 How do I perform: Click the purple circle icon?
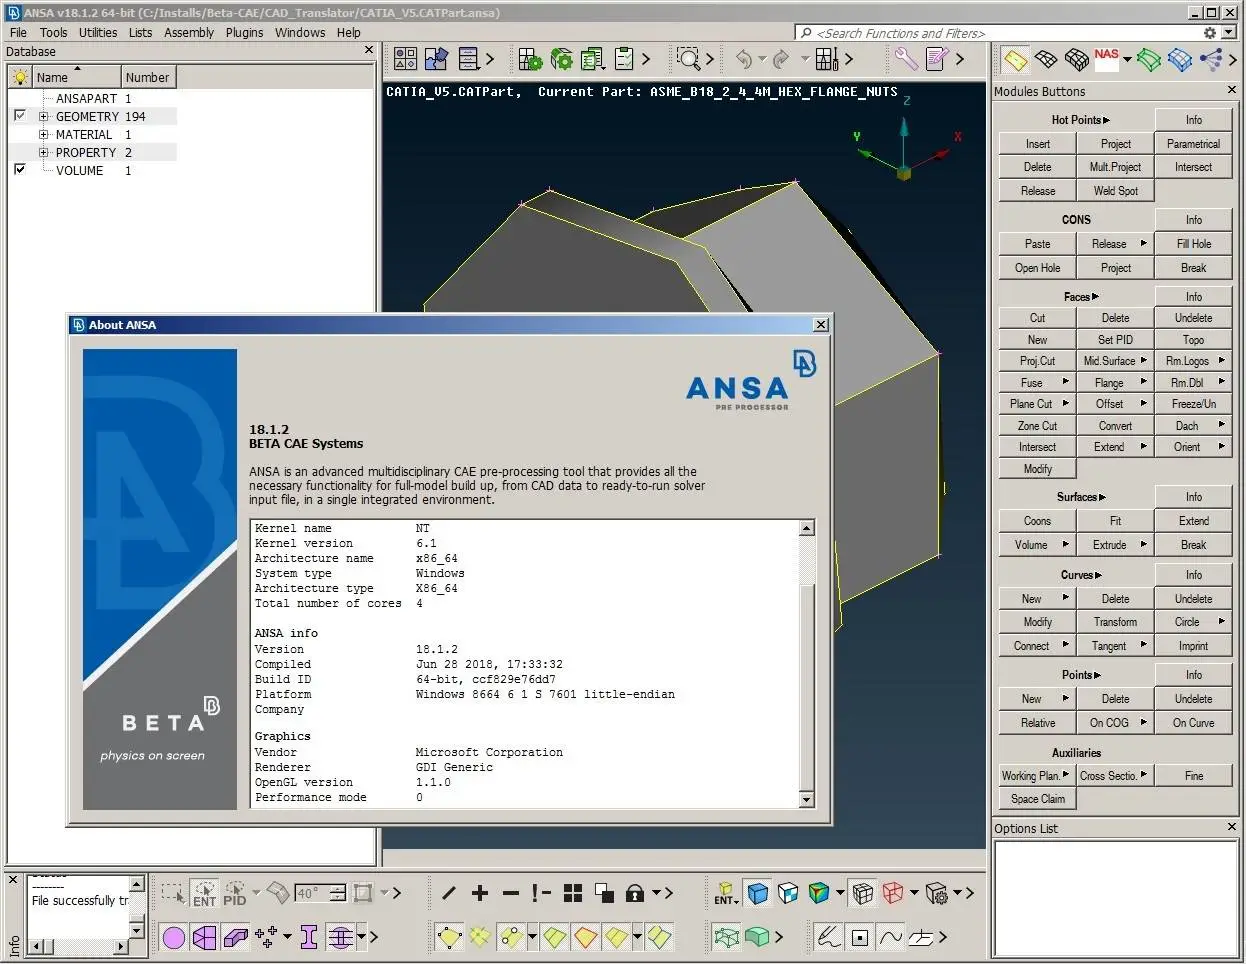click(x=174, y=937)
